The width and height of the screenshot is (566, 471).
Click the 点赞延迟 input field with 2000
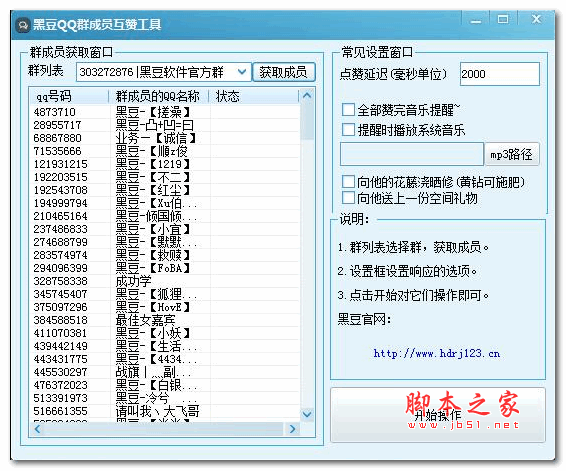pos(499,74)
